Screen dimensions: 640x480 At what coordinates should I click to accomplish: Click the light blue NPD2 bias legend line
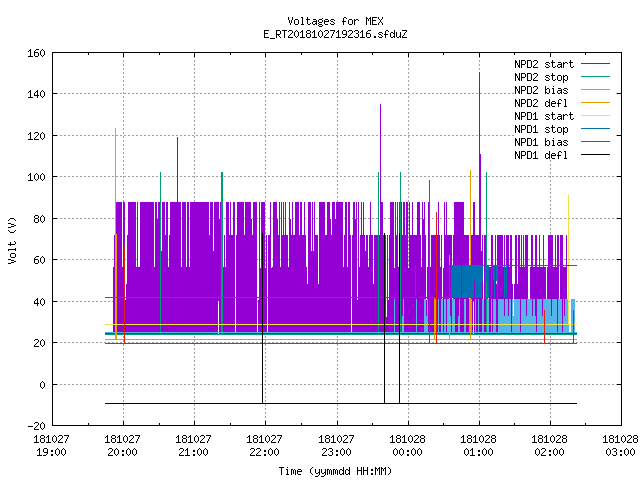pos(595,89)
